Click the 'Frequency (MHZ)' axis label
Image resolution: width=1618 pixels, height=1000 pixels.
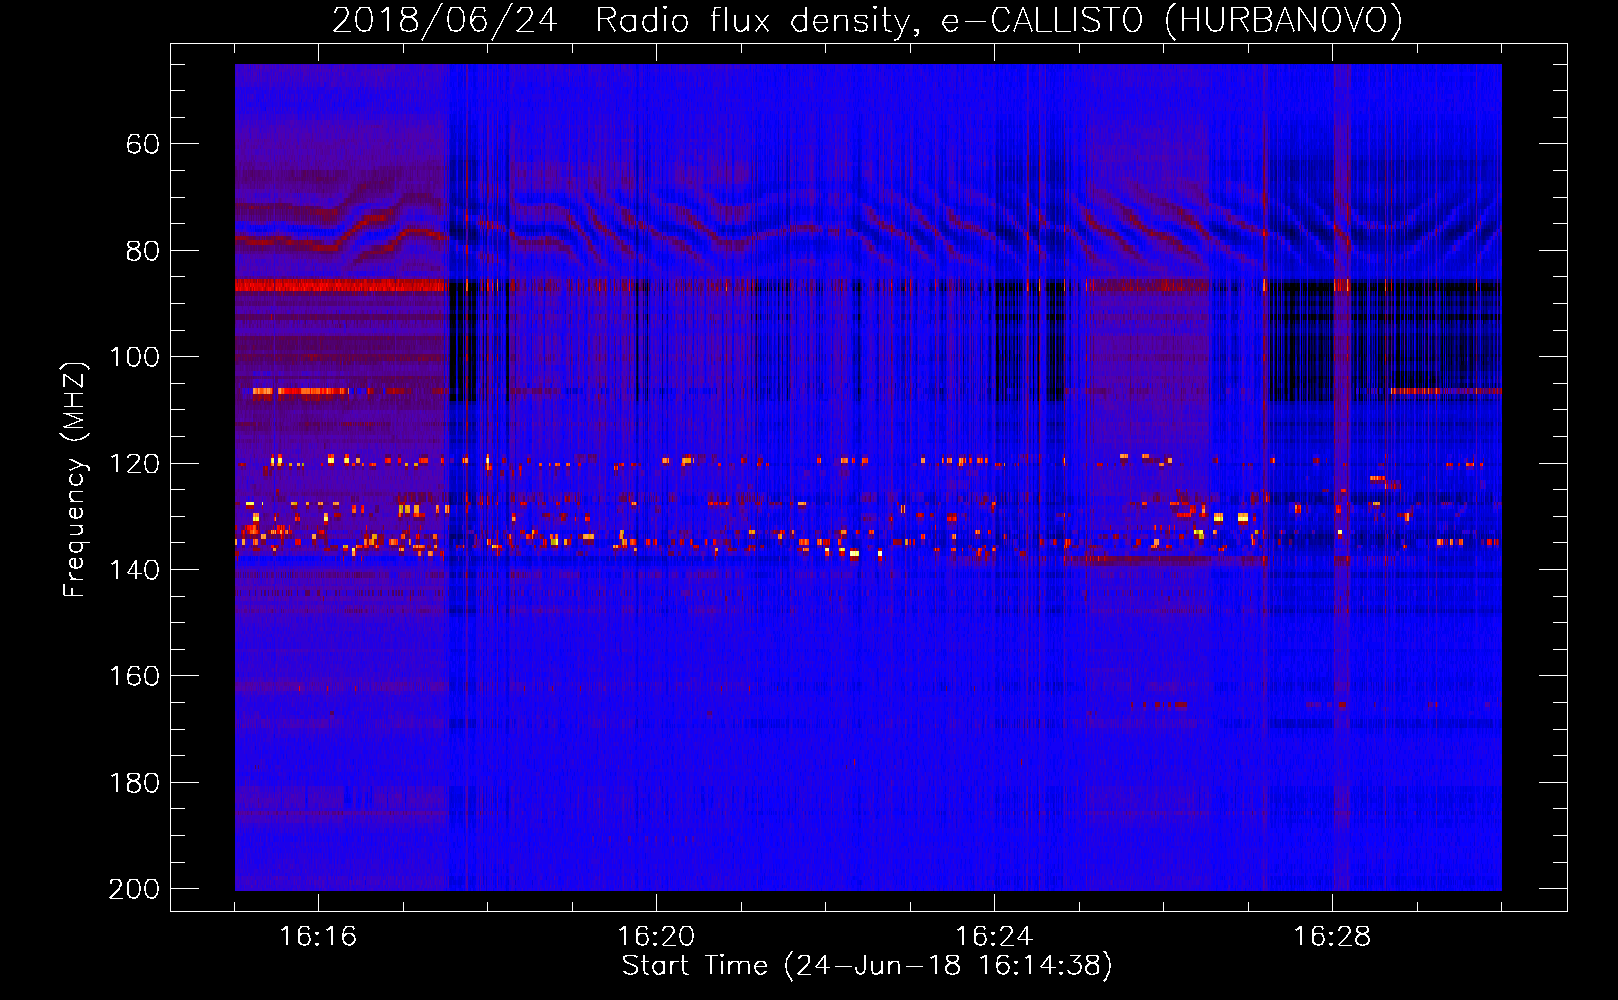point(75,479)
